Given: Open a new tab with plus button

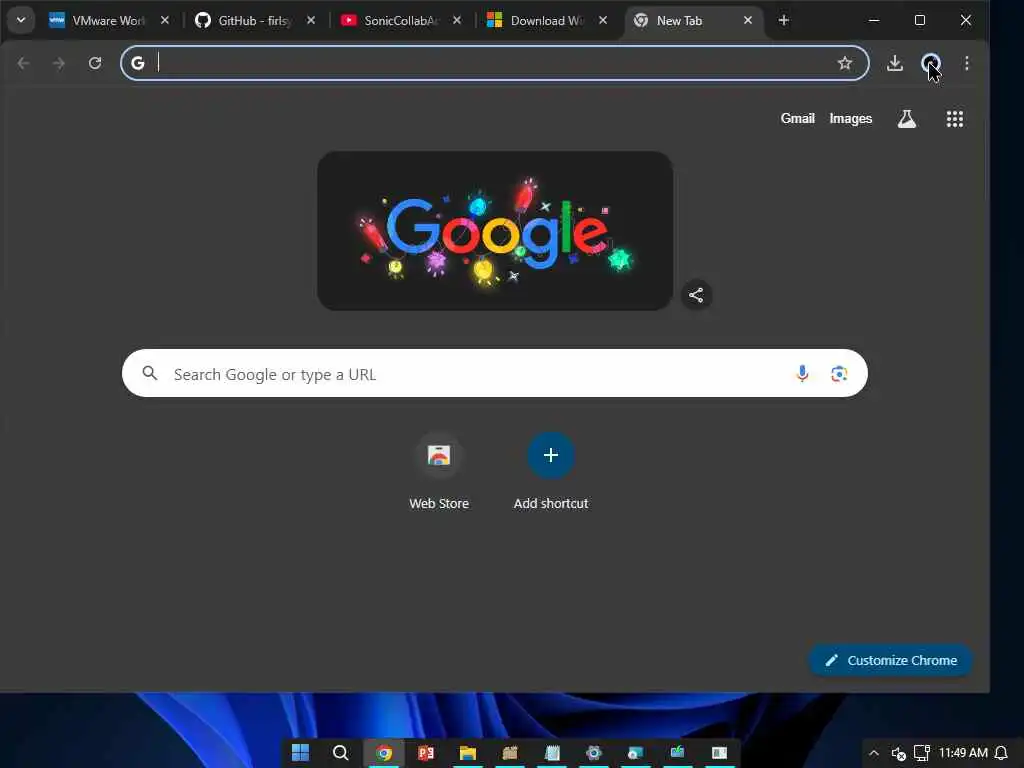Looking at the screenshot, I should coord(784,20).
